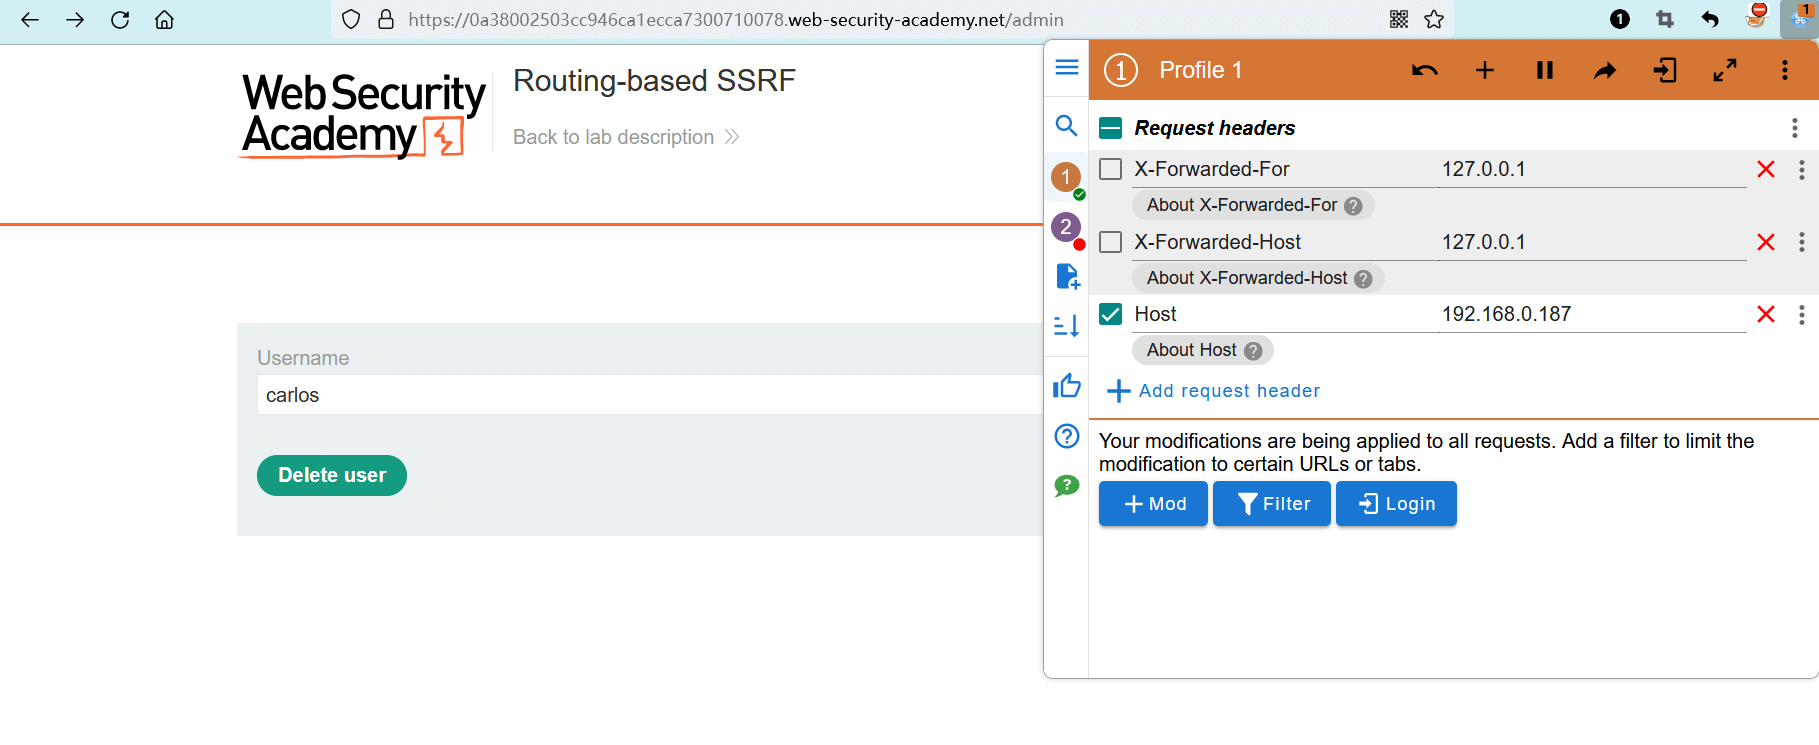Enable the X-Forwarded-Host header checkbox
Image resolution: width=1819 pixels, height=745 pixels.
point(1110,242)
